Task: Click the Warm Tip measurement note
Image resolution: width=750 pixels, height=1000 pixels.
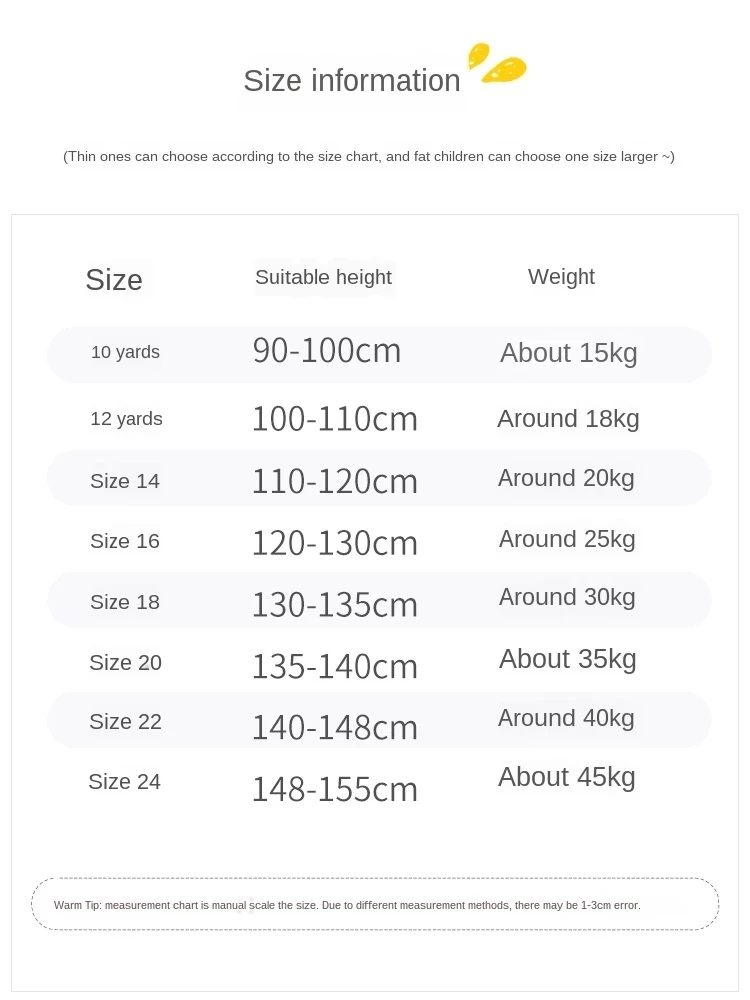Action: pos(347,905)
